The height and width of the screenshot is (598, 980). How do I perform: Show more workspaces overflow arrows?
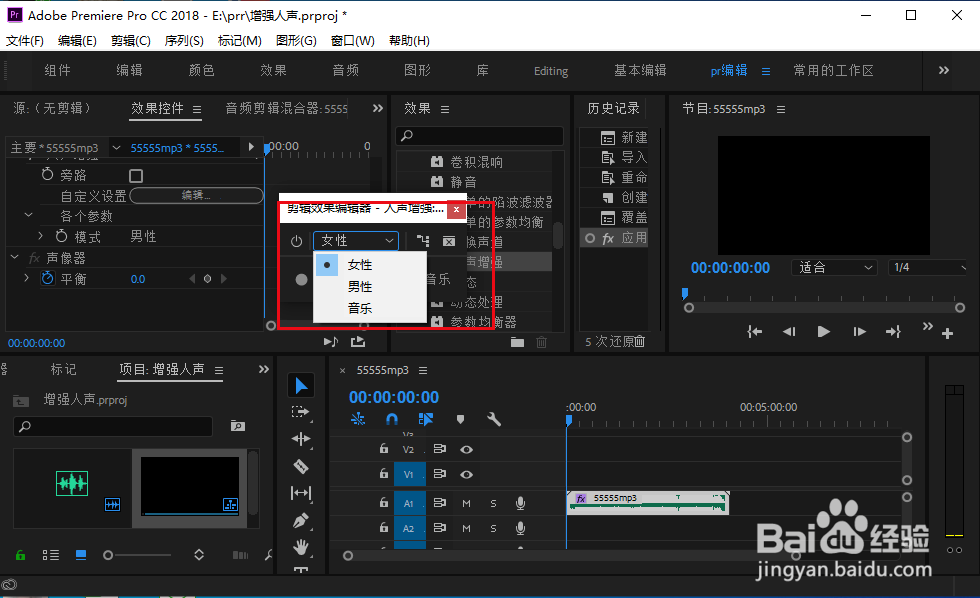click(944, 70)
